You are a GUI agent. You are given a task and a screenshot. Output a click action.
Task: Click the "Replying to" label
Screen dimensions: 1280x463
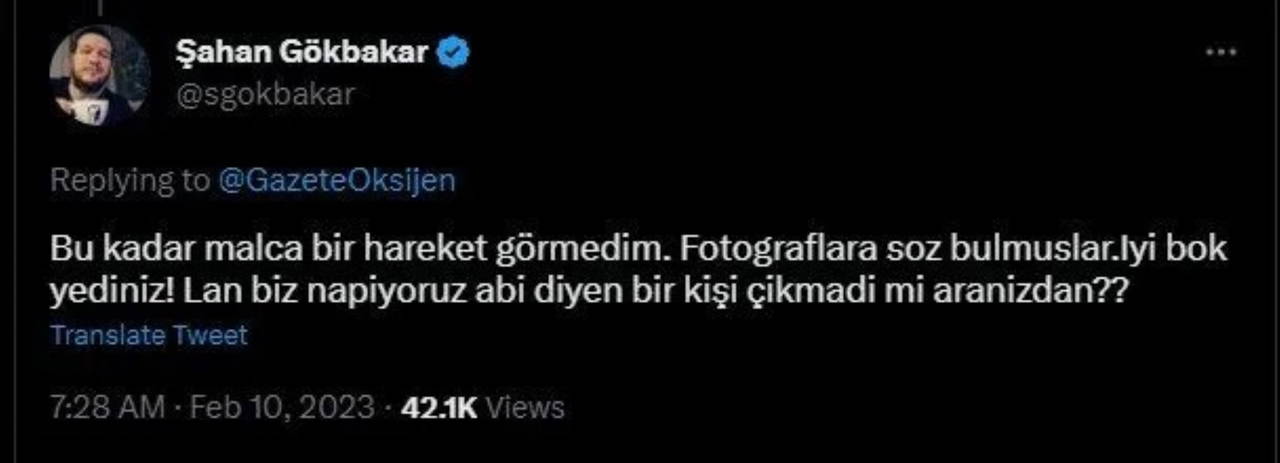click(x=129, y=180)
